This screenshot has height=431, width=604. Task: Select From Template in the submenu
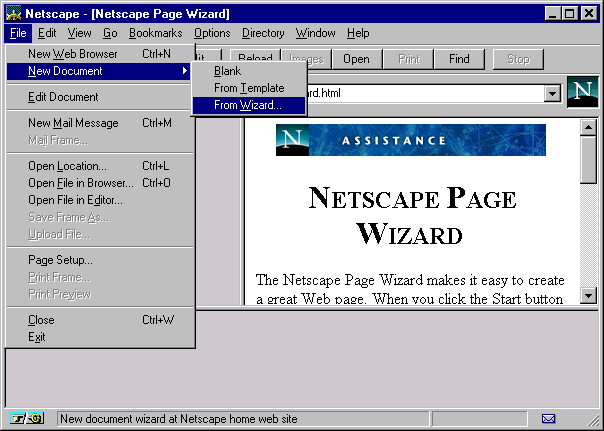coord(249,88)
